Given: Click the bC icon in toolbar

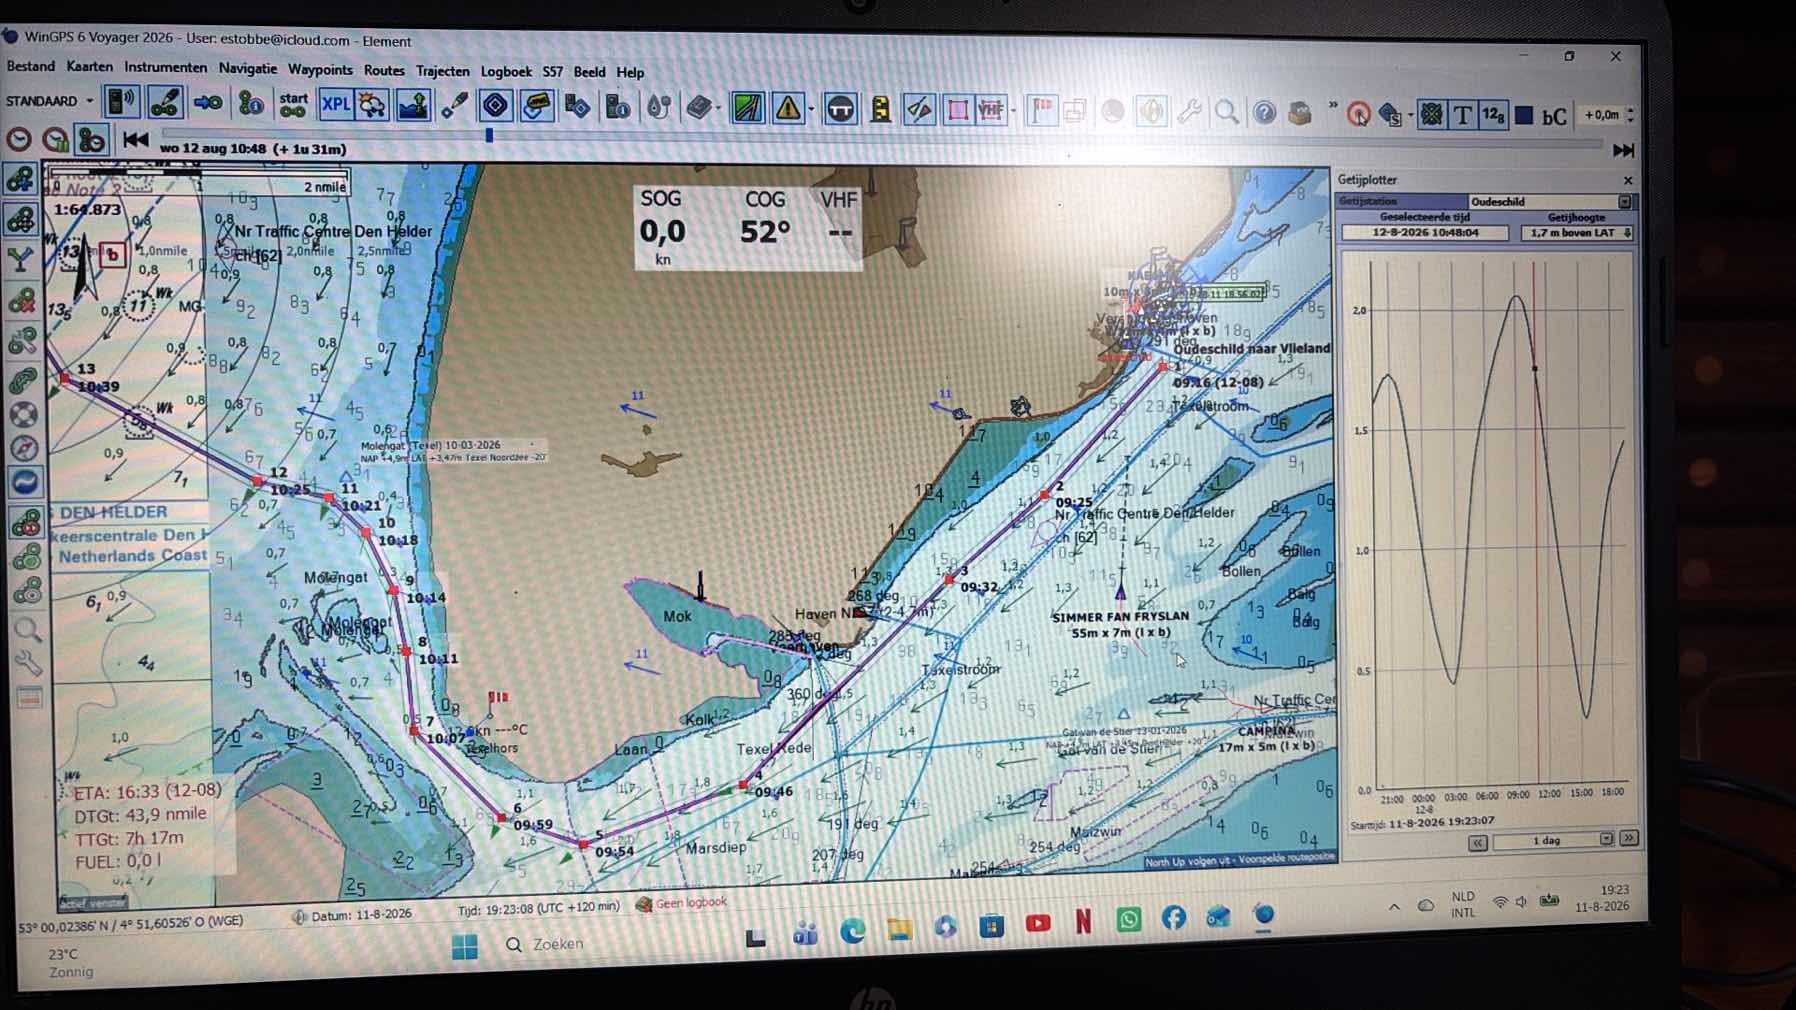Looking at the screenshot, I should 1554,117.
